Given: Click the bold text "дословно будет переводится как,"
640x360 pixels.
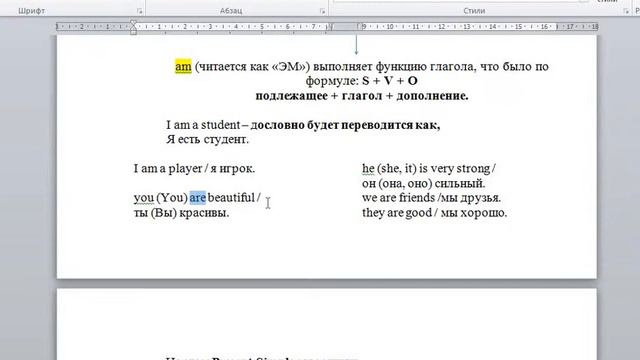Looking at the screenshot, I should click(345, 125).
